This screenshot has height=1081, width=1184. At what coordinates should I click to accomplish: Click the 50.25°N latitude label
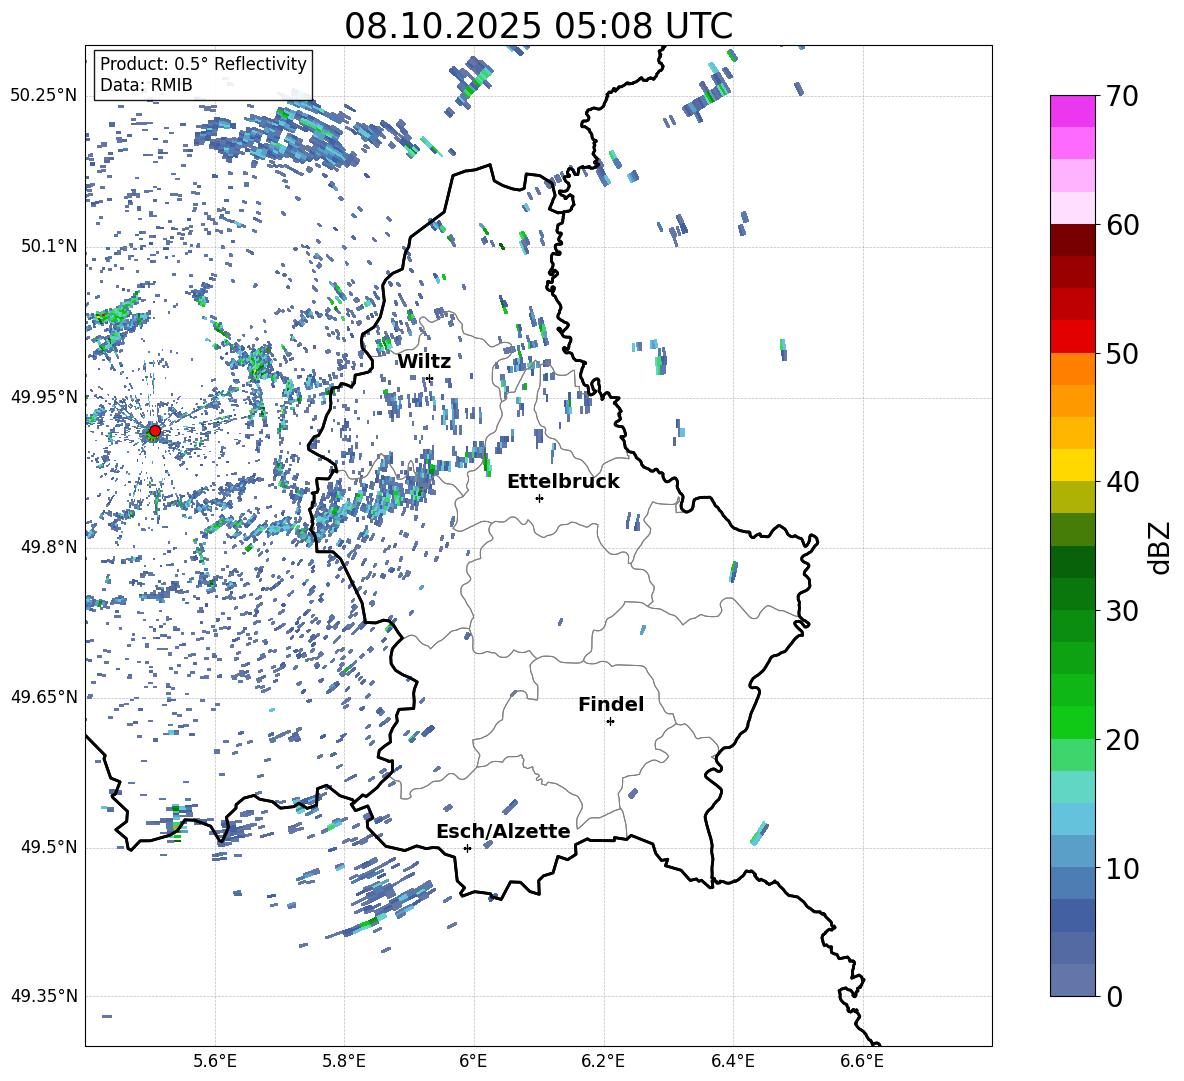pyautogui.click(x=44, y=96)
